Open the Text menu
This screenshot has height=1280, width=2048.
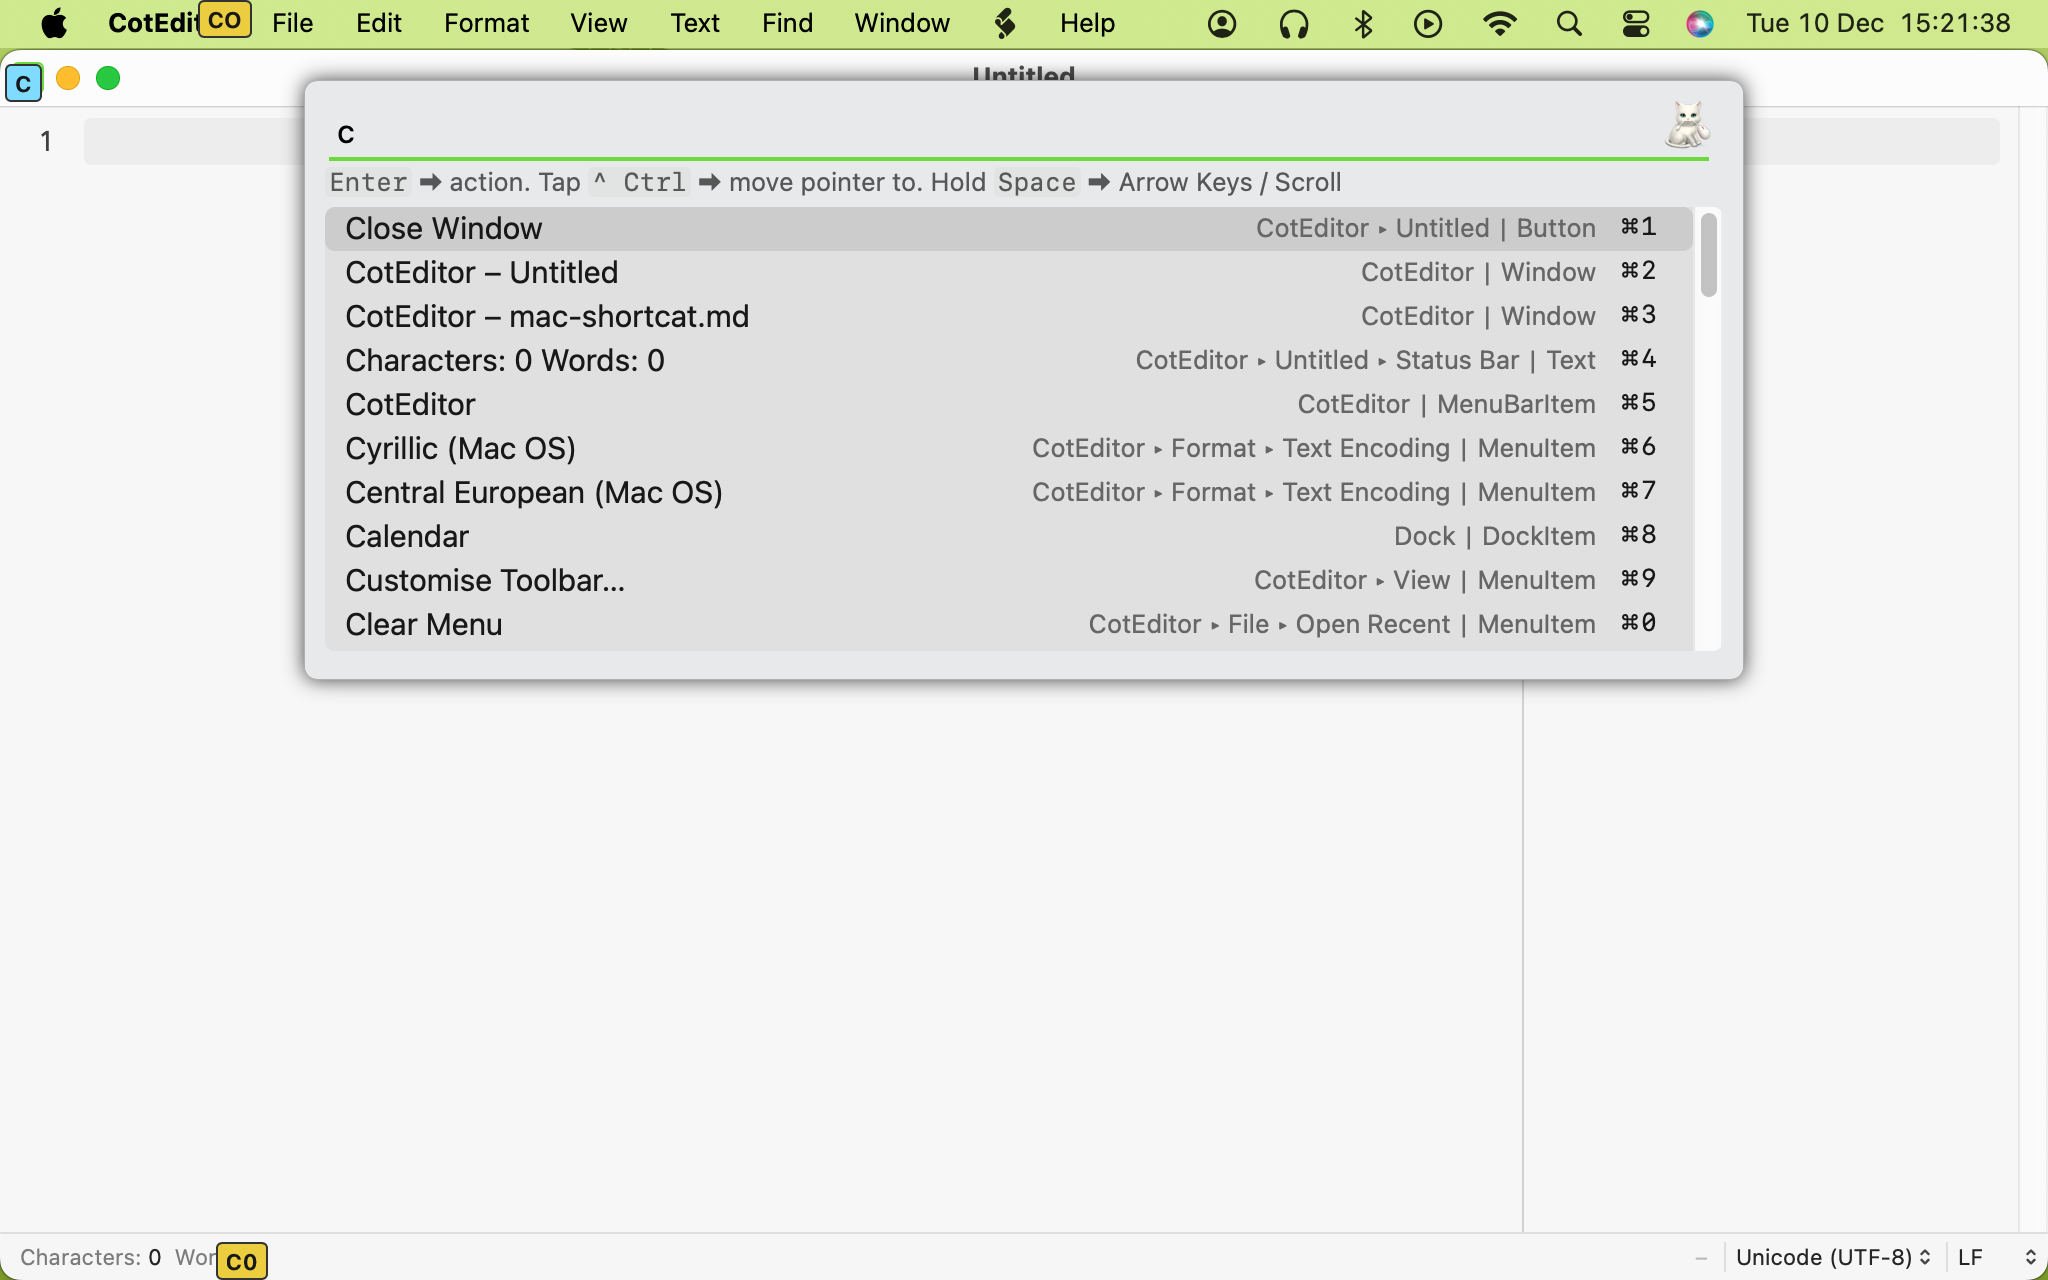[695, 23]
